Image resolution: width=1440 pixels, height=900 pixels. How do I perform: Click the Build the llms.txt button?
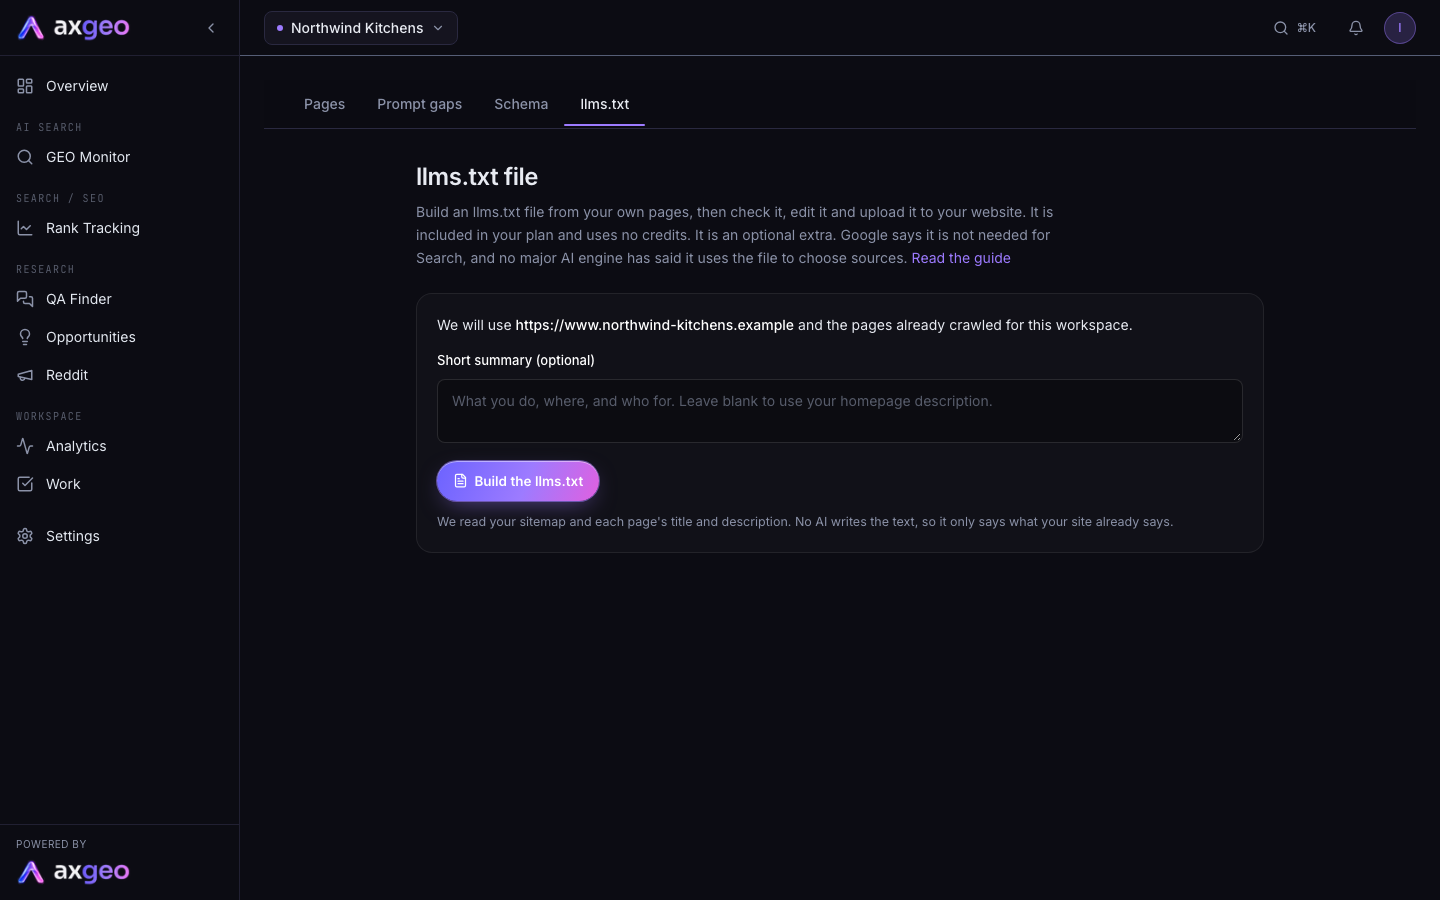coord(518,481)
